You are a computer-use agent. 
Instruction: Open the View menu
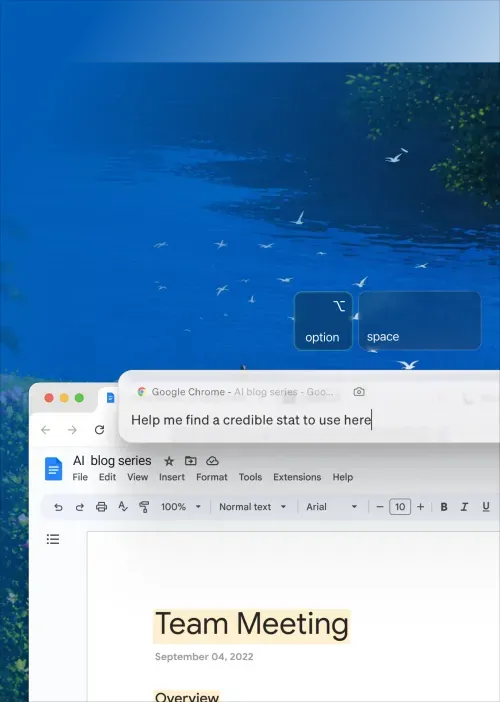pos(137,477)
